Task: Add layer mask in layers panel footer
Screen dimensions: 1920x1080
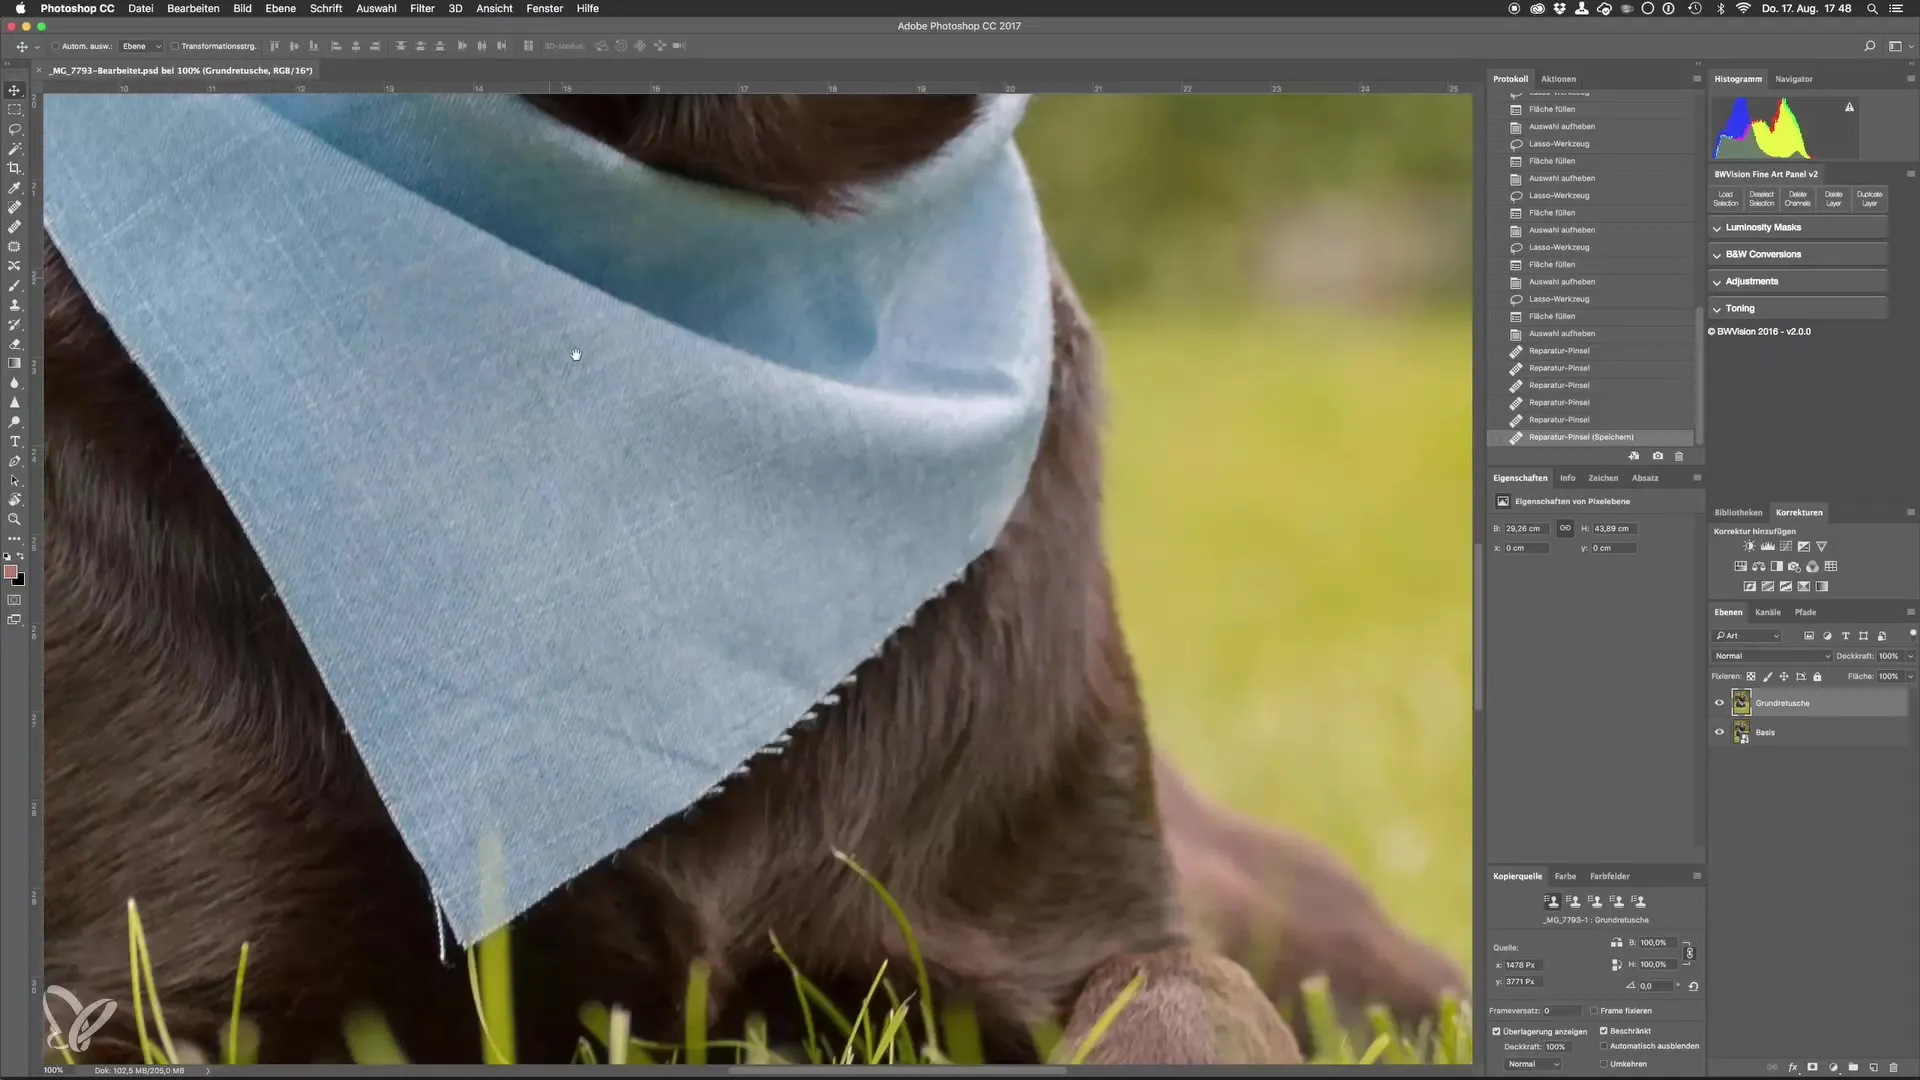Action: click(x=1812, y=1067)
